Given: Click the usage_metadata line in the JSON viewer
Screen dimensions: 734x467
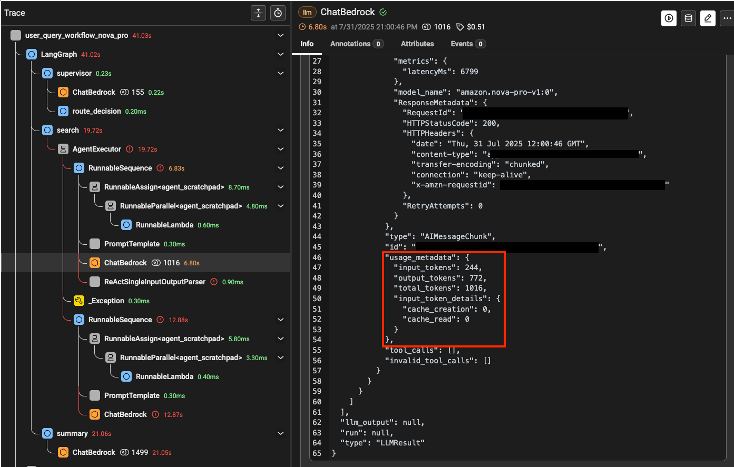Looking at the screenshot, I should [x=421, y=257].
